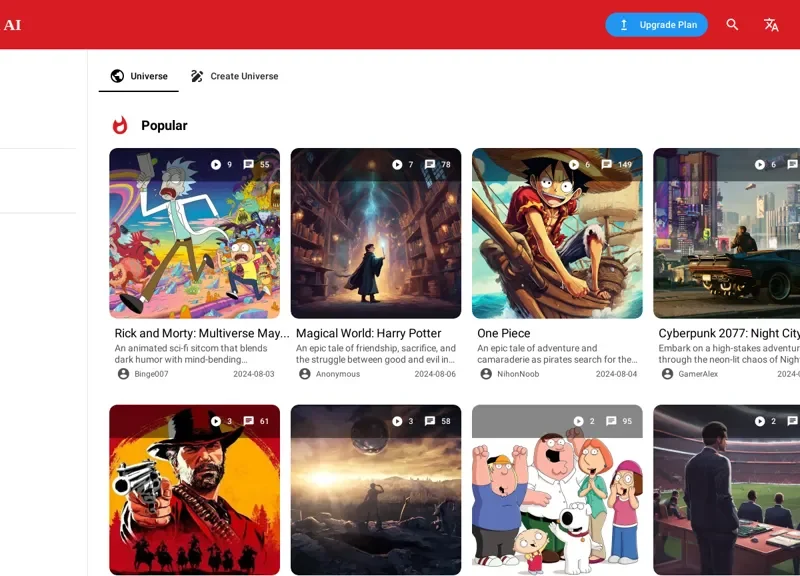Screen dimensions: 800x576
Task: Open the dark landscape with moon thumbnail
Action: tap(376, 490)
